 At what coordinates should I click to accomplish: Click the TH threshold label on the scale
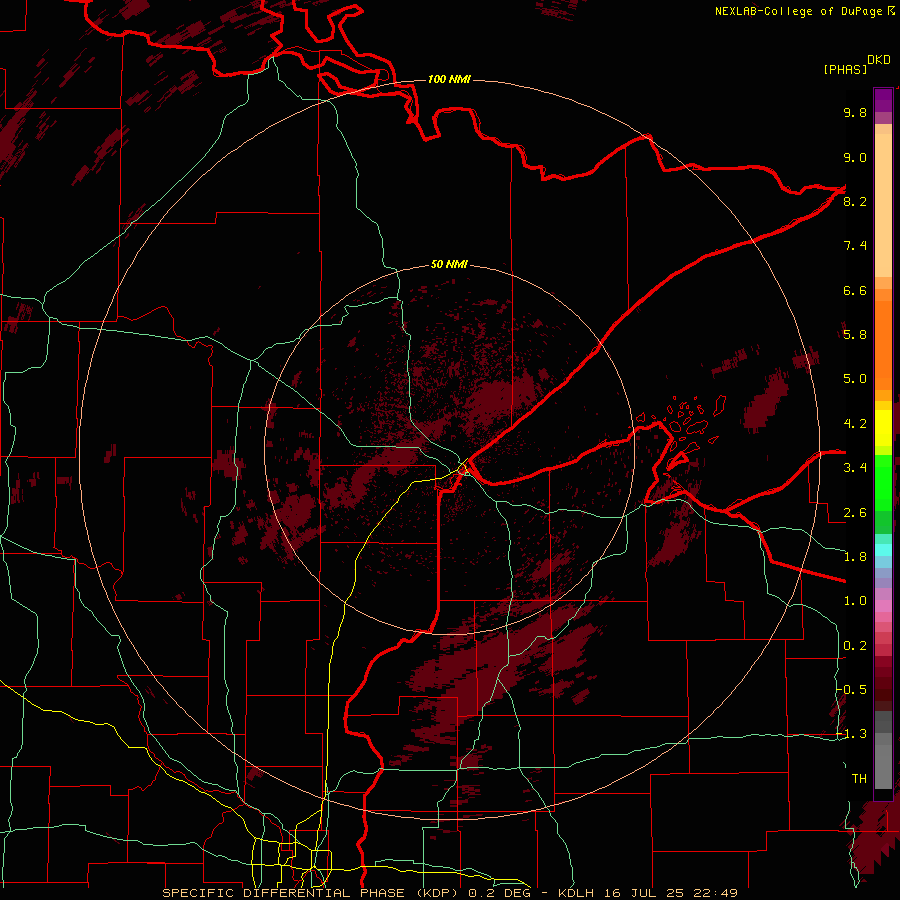pyautogui.click(x=859, y=779)
